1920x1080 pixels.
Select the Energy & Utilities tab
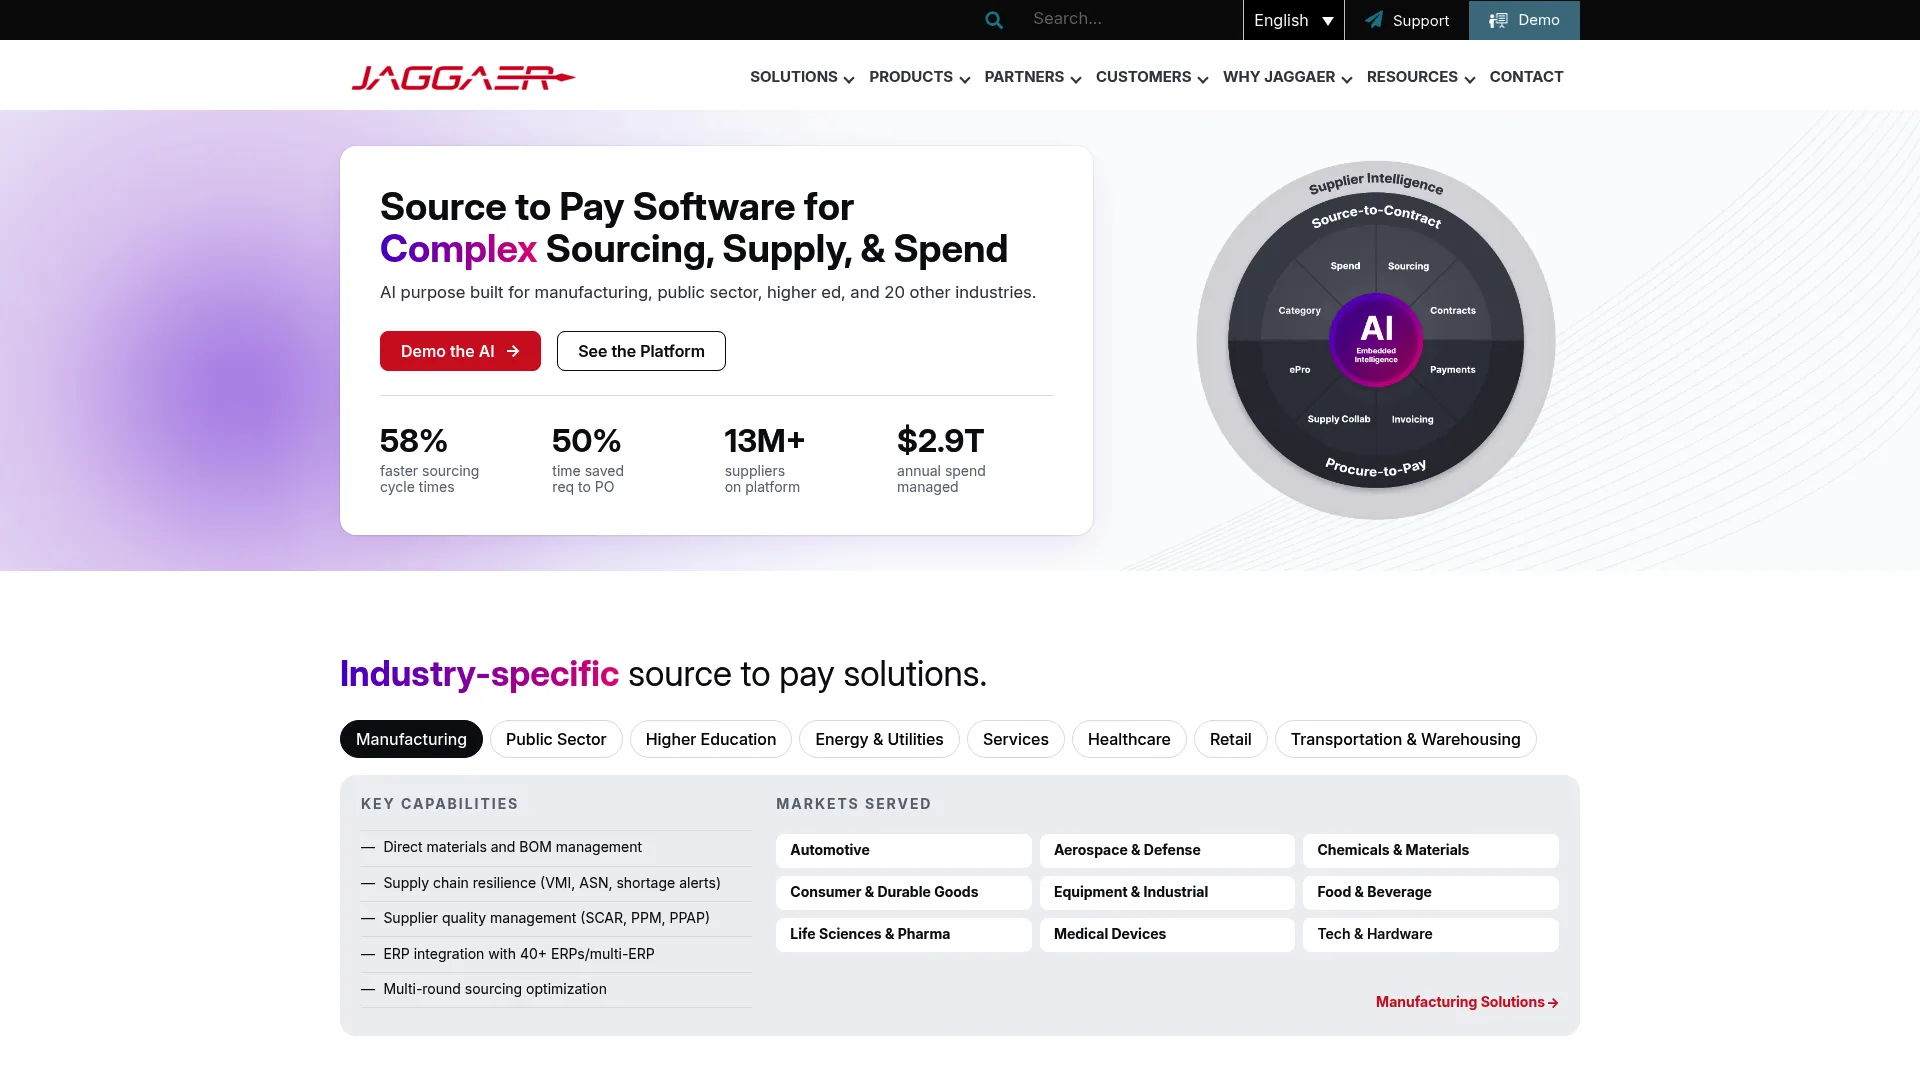point(879,739)
